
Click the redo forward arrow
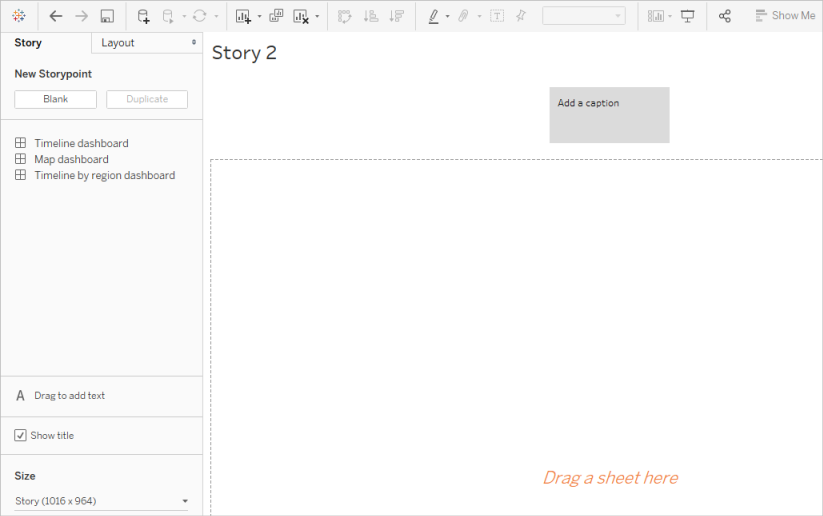(x=81, y=16)
